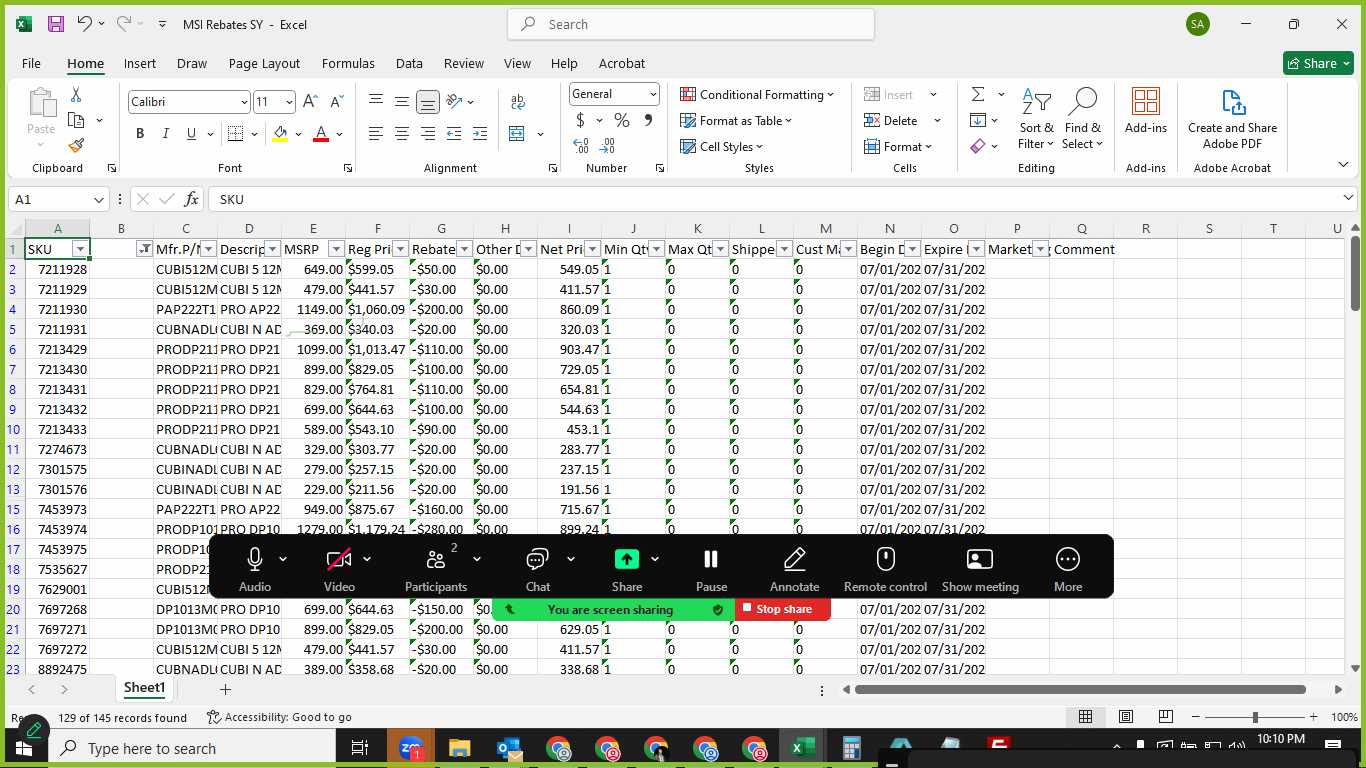The image size is (1366, 768).
Task: Click the Name Box showing A1
Action: 58,199
